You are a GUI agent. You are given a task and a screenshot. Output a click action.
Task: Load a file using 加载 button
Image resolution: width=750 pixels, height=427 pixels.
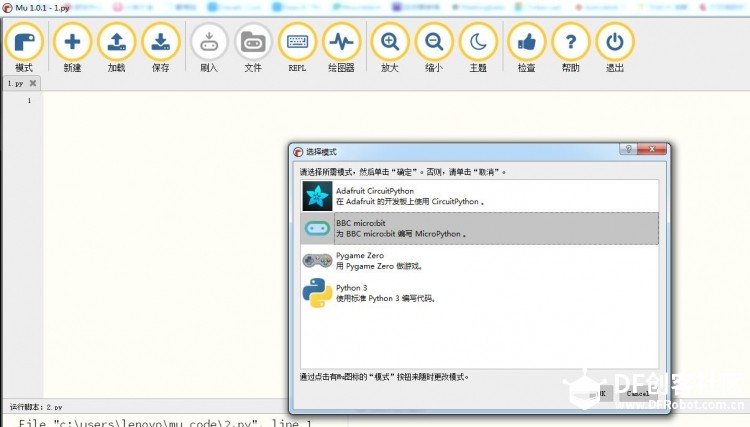pyautogui.click(x=116, y=47)
